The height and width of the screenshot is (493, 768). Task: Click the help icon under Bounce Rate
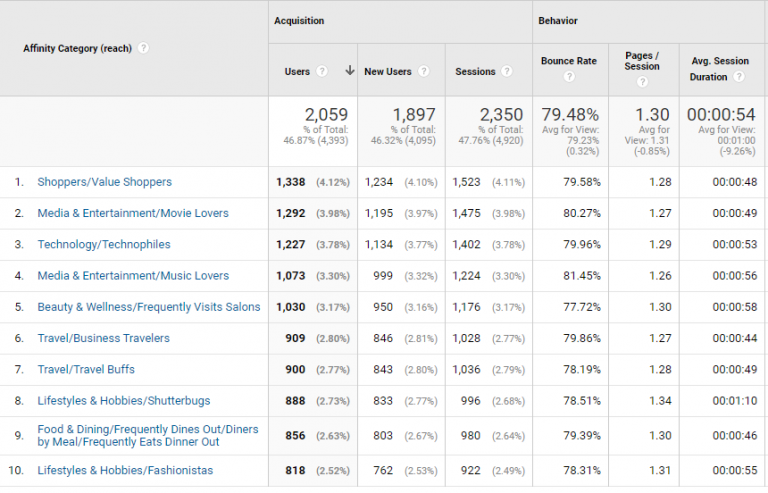click(568, 77)
